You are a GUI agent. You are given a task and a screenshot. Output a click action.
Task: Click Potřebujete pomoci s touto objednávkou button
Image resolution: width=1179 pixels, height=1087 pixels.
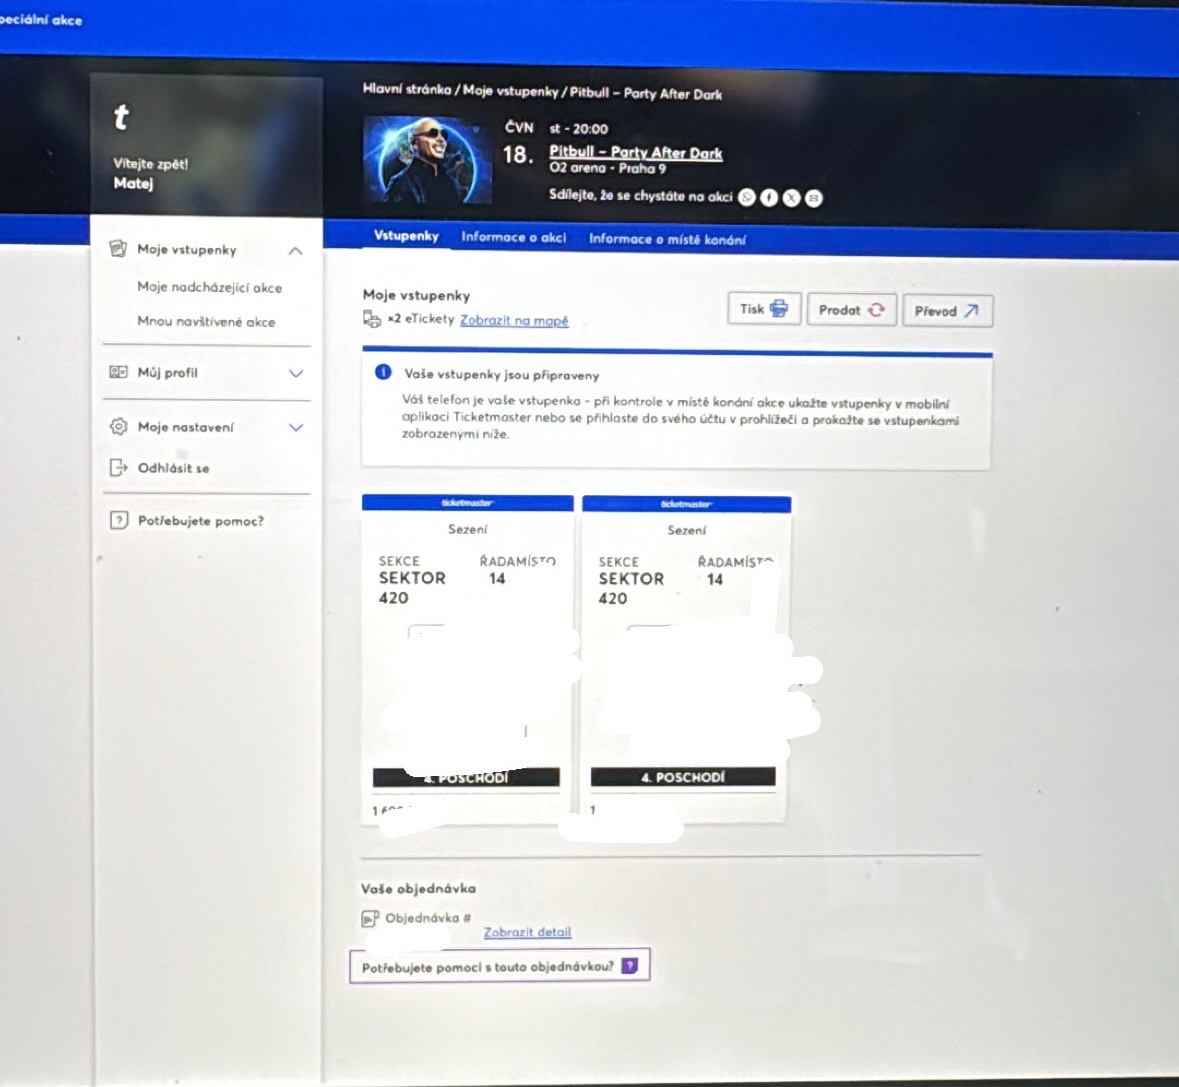click(x=500, y=966)
